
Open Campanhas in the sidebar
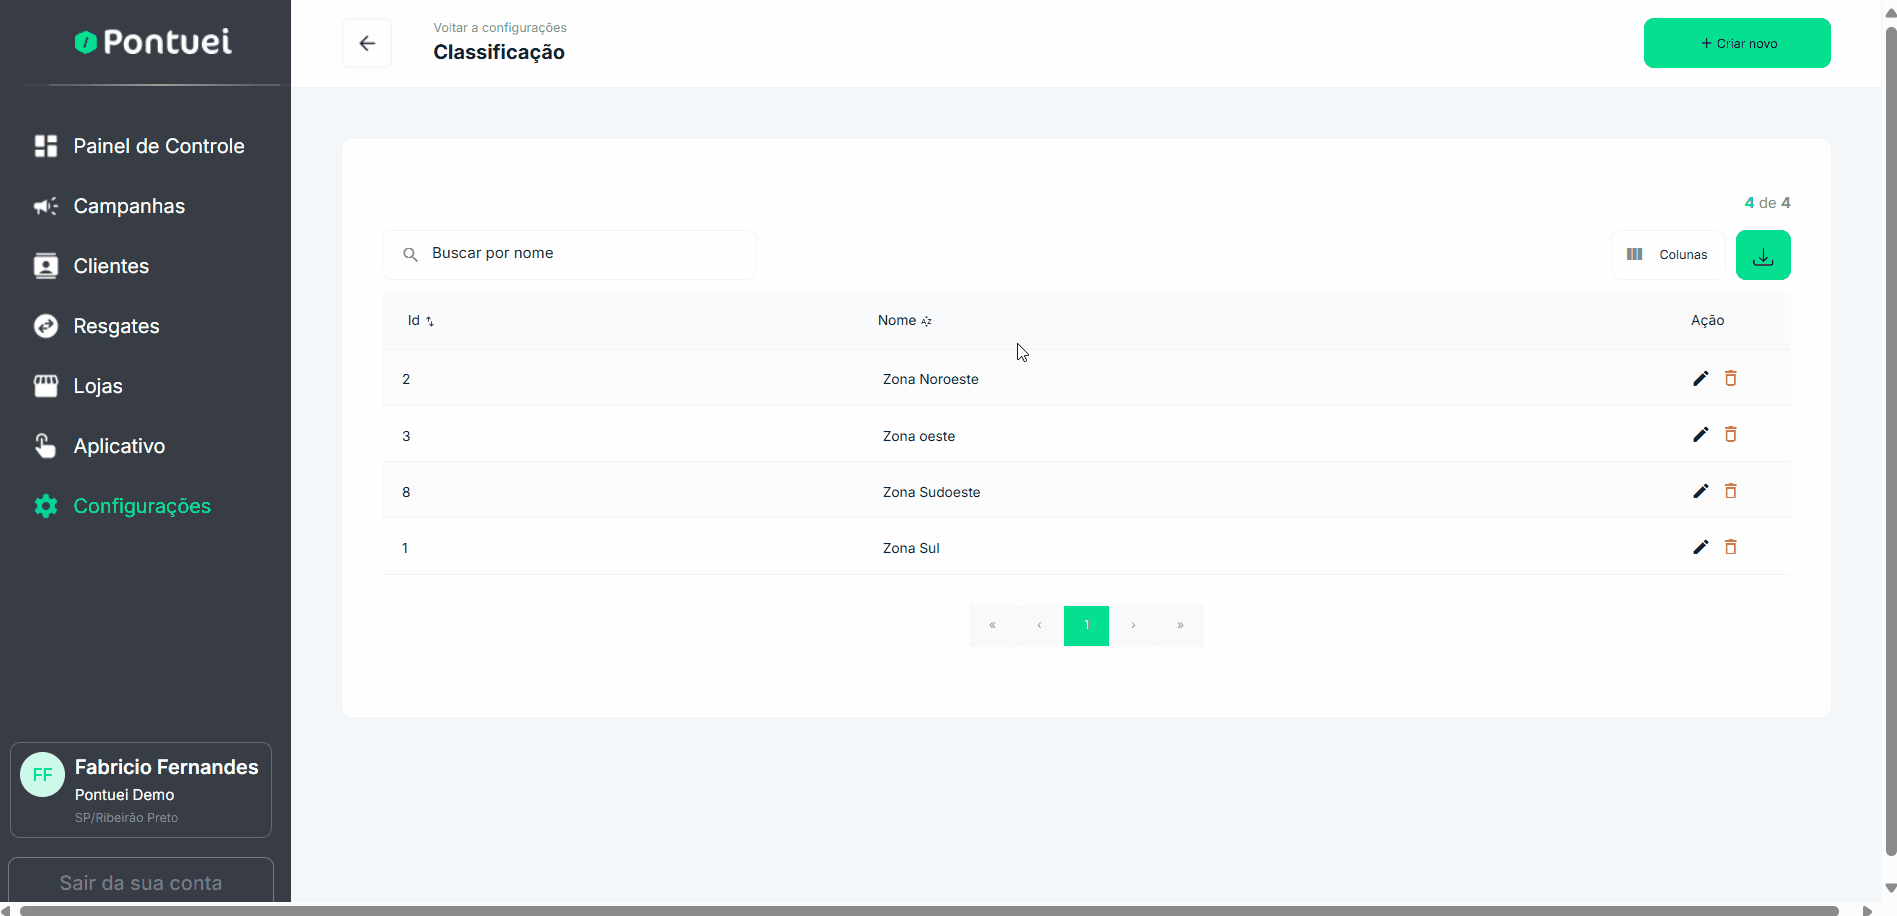129,206
